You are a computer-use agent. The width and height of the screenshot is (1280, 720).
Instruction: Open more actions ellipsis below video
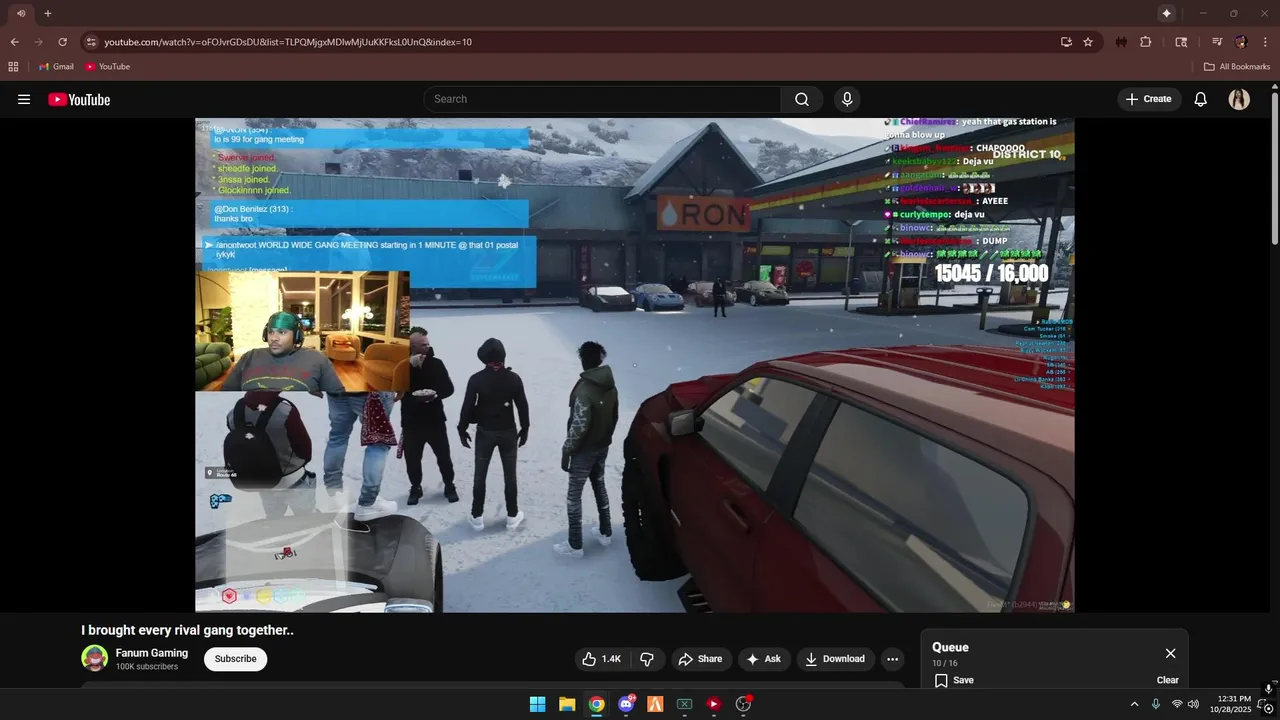[x=893, y=659]
